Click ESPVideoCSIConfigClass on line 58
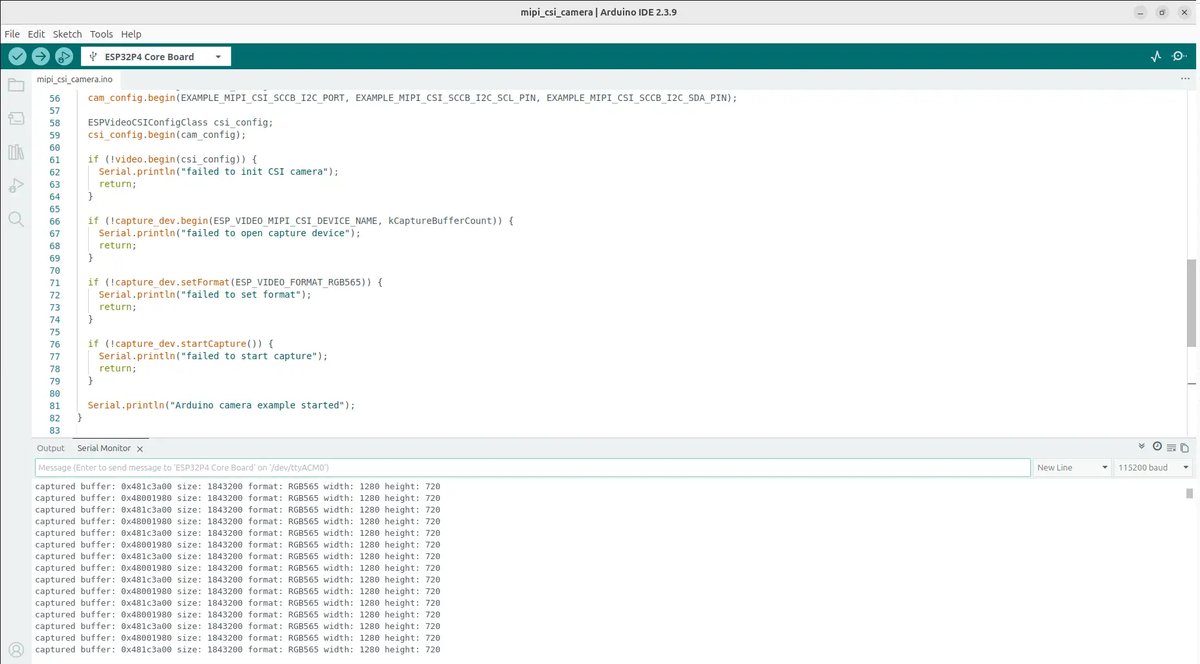Screen dimensions: 1200x664 [x=149, y=123]
